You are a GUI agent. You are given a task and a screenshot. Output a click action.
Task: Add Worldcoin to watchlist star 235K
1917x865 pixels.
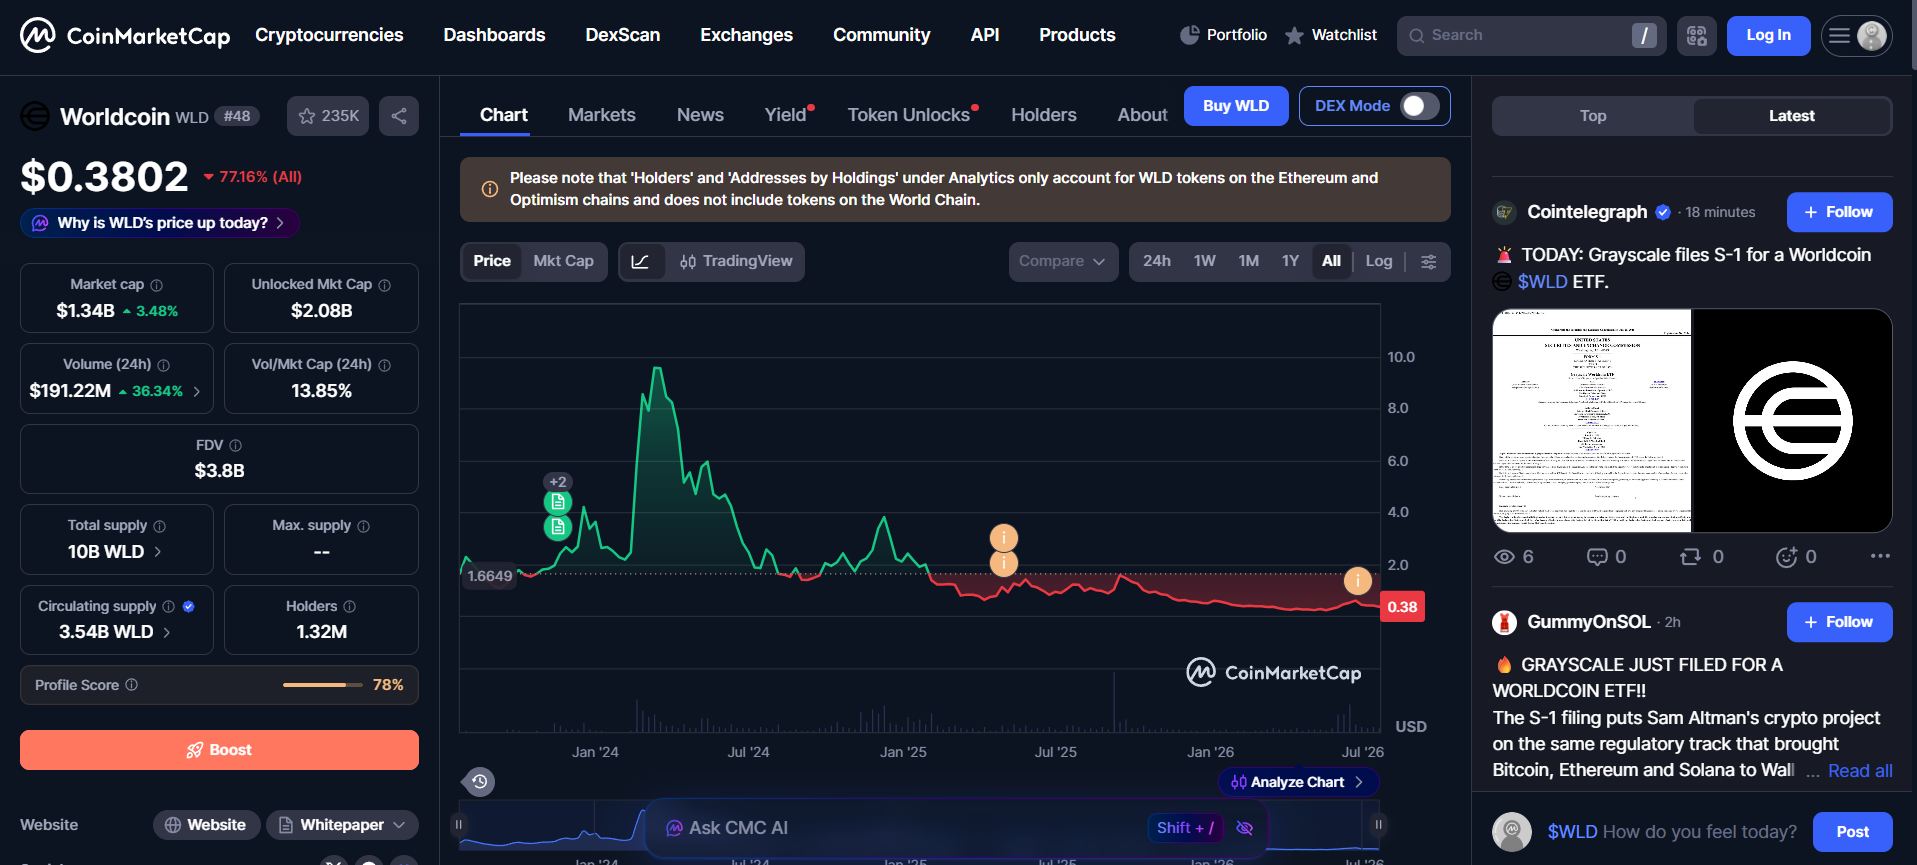coord(328,116)
